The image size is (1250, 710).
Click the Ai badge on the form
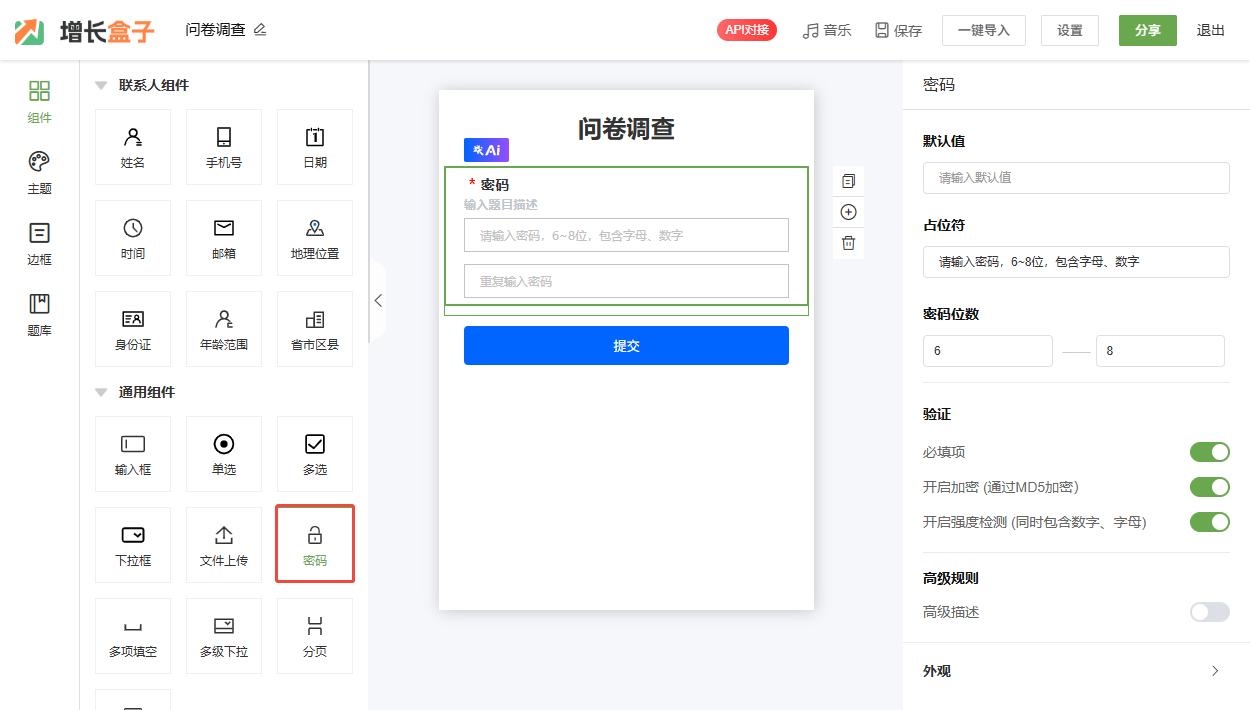[486, 150]
